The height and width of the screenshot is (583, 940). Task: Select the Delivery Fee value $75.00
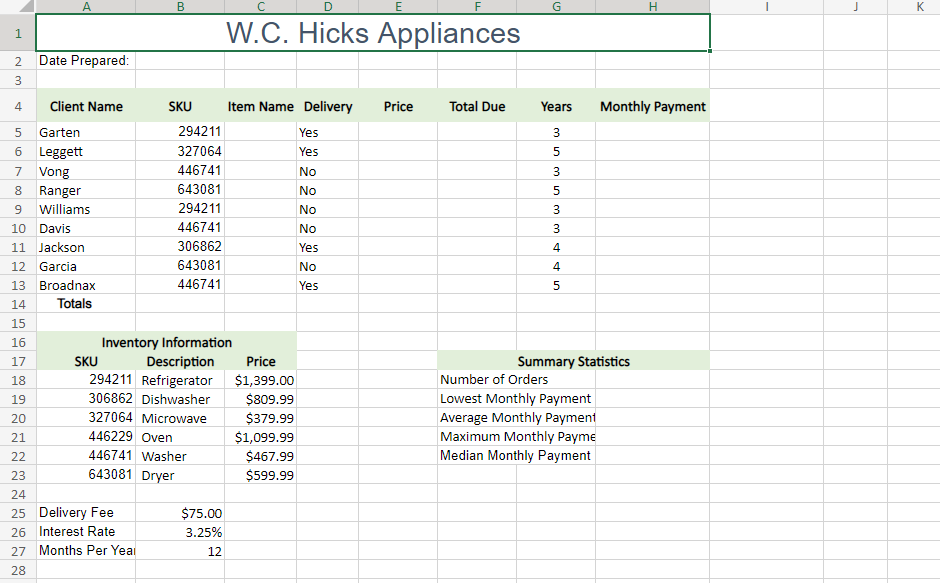(180, 513)
